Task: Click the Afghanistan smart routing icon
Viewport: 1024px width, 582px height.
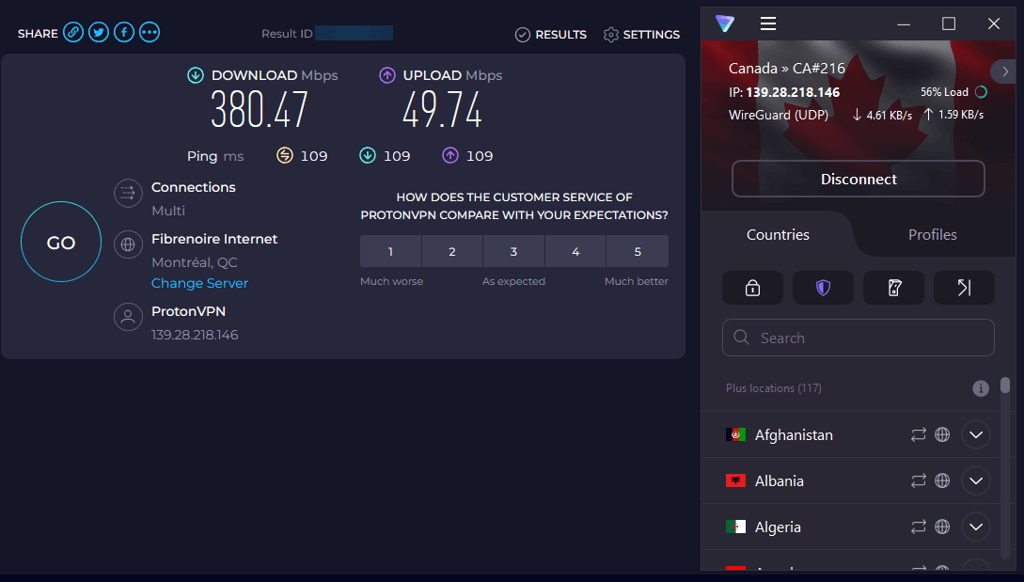Action: (918, 434)
